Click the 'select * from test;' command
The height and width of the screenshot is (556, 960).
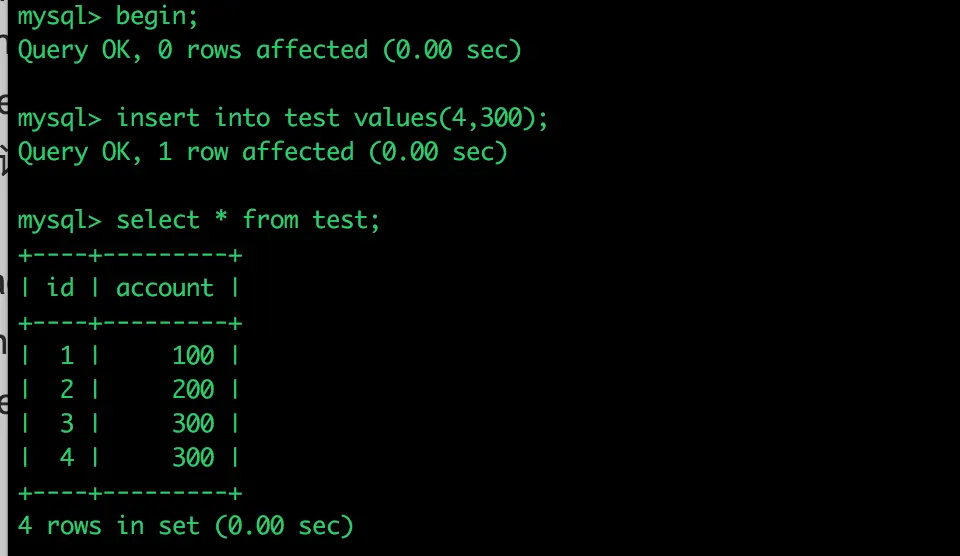[248, 220]
